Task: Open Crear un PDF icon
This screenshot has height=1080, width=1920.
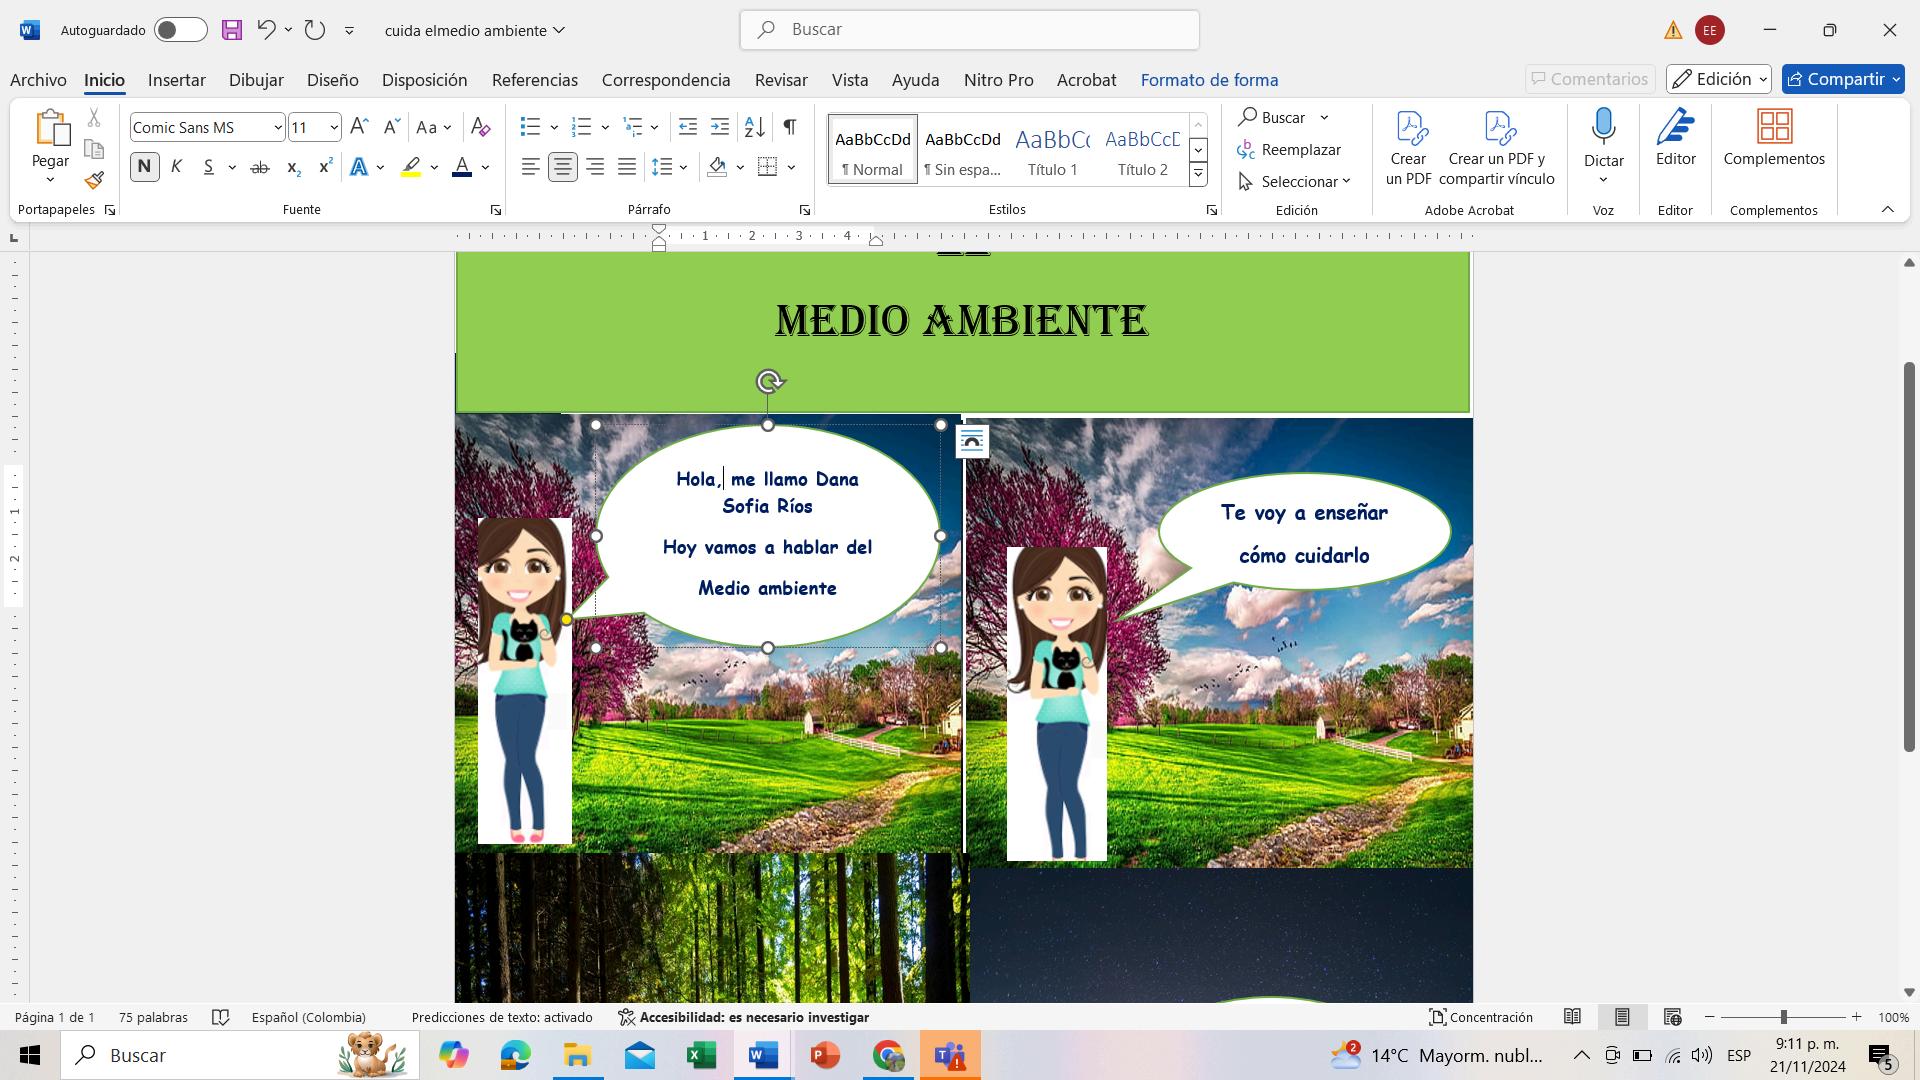Action: pyautogui.click(x=1408, y=148)
